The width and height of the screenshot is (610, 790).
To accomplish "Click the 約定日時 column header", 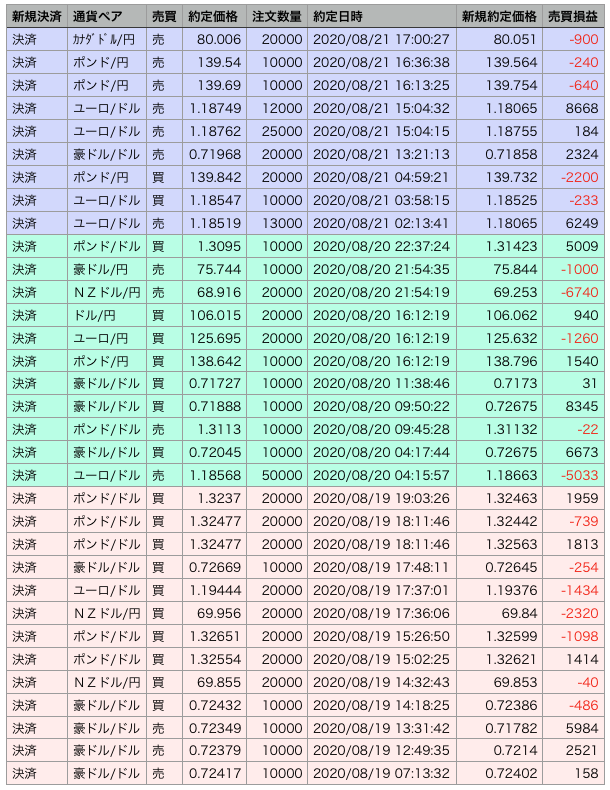I will (339, 17).
